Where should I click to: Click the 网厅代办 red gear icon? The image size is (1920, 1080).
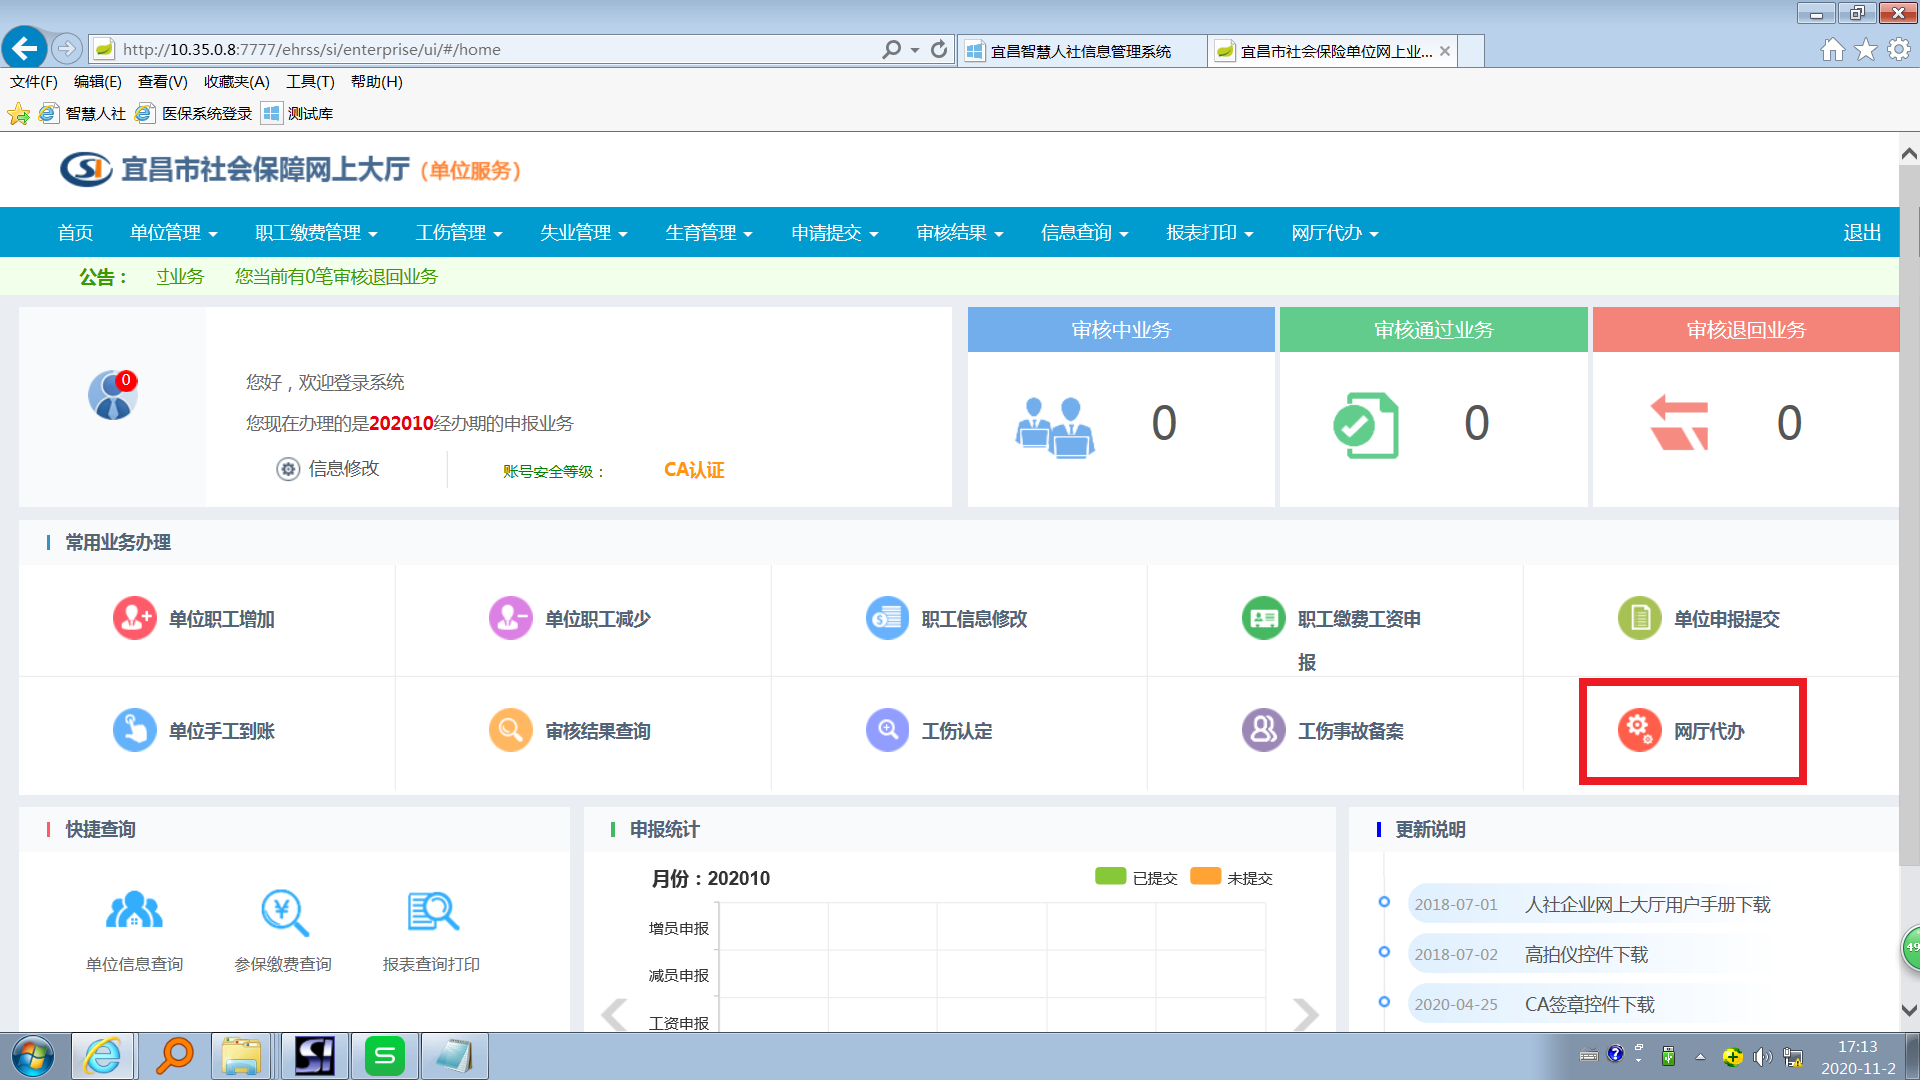[x=1639, y=730]
